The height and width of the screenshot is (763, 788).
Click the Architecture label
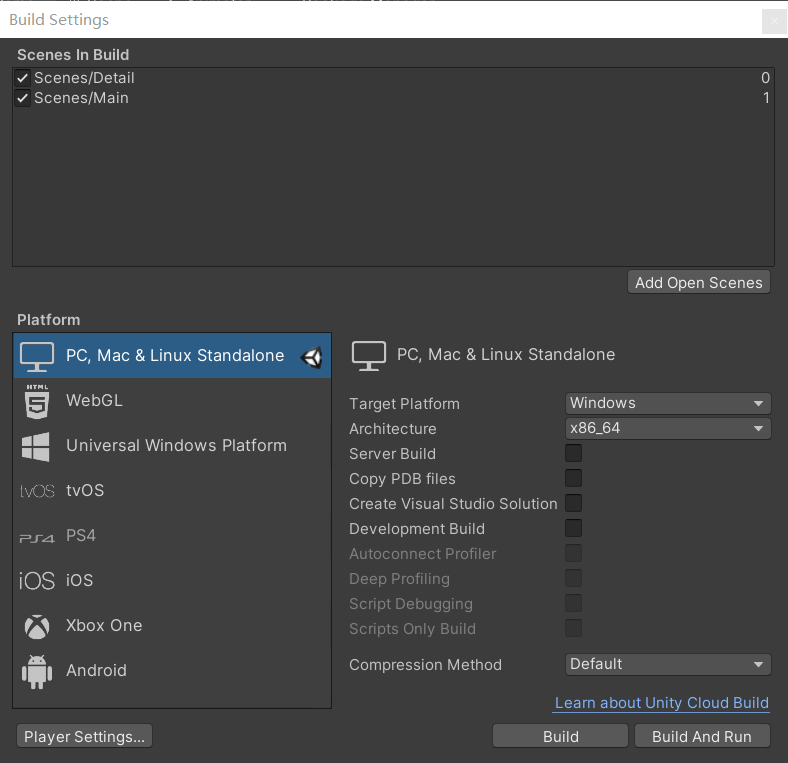pyautogui.click(x=392, y=429)
